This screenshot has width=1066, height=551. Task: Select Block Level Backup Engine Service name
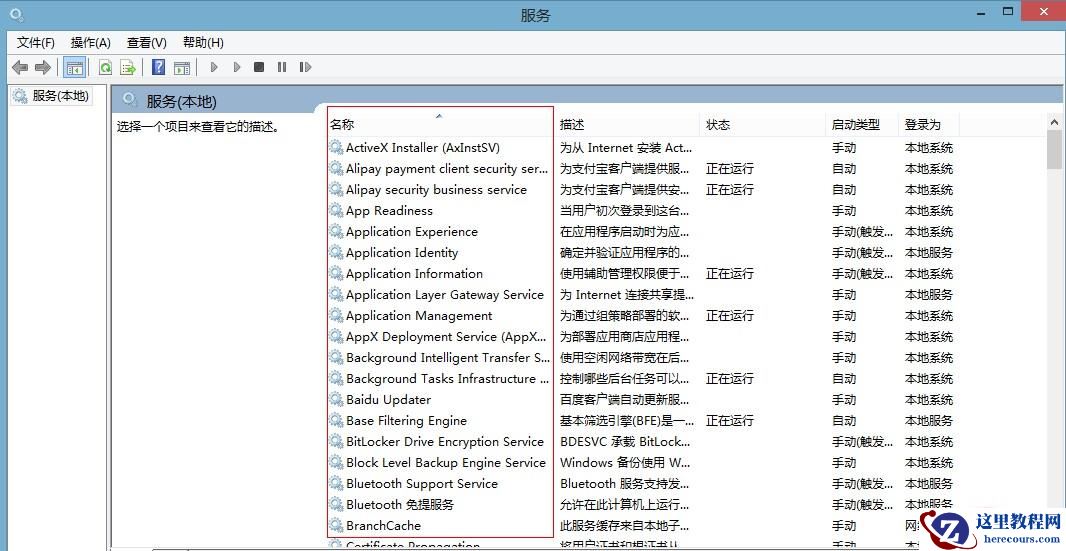[446, 463]
